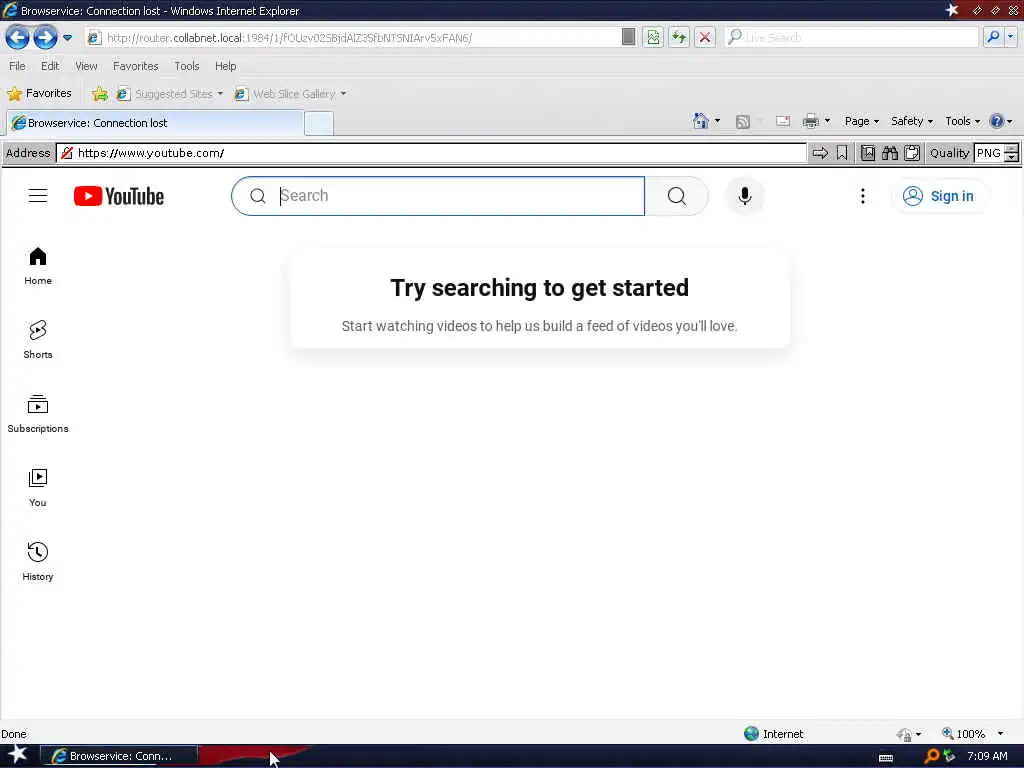Open the Safety command bar menu
Viewport: 1024px width, 768px height.
(912, 121)
